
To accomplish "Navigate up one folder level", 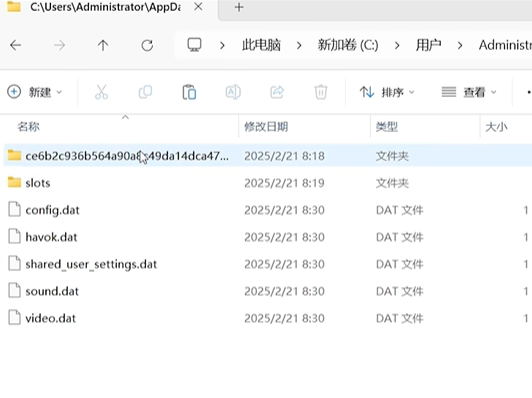I will point(103,45).
